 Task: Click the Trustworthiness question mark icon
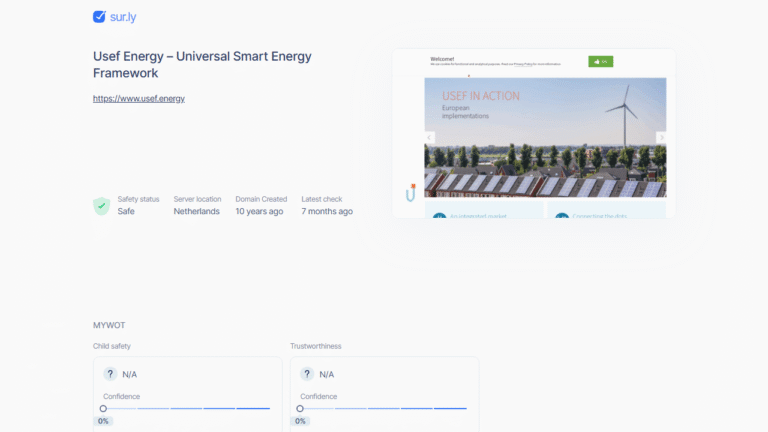[x=307, y=374]
